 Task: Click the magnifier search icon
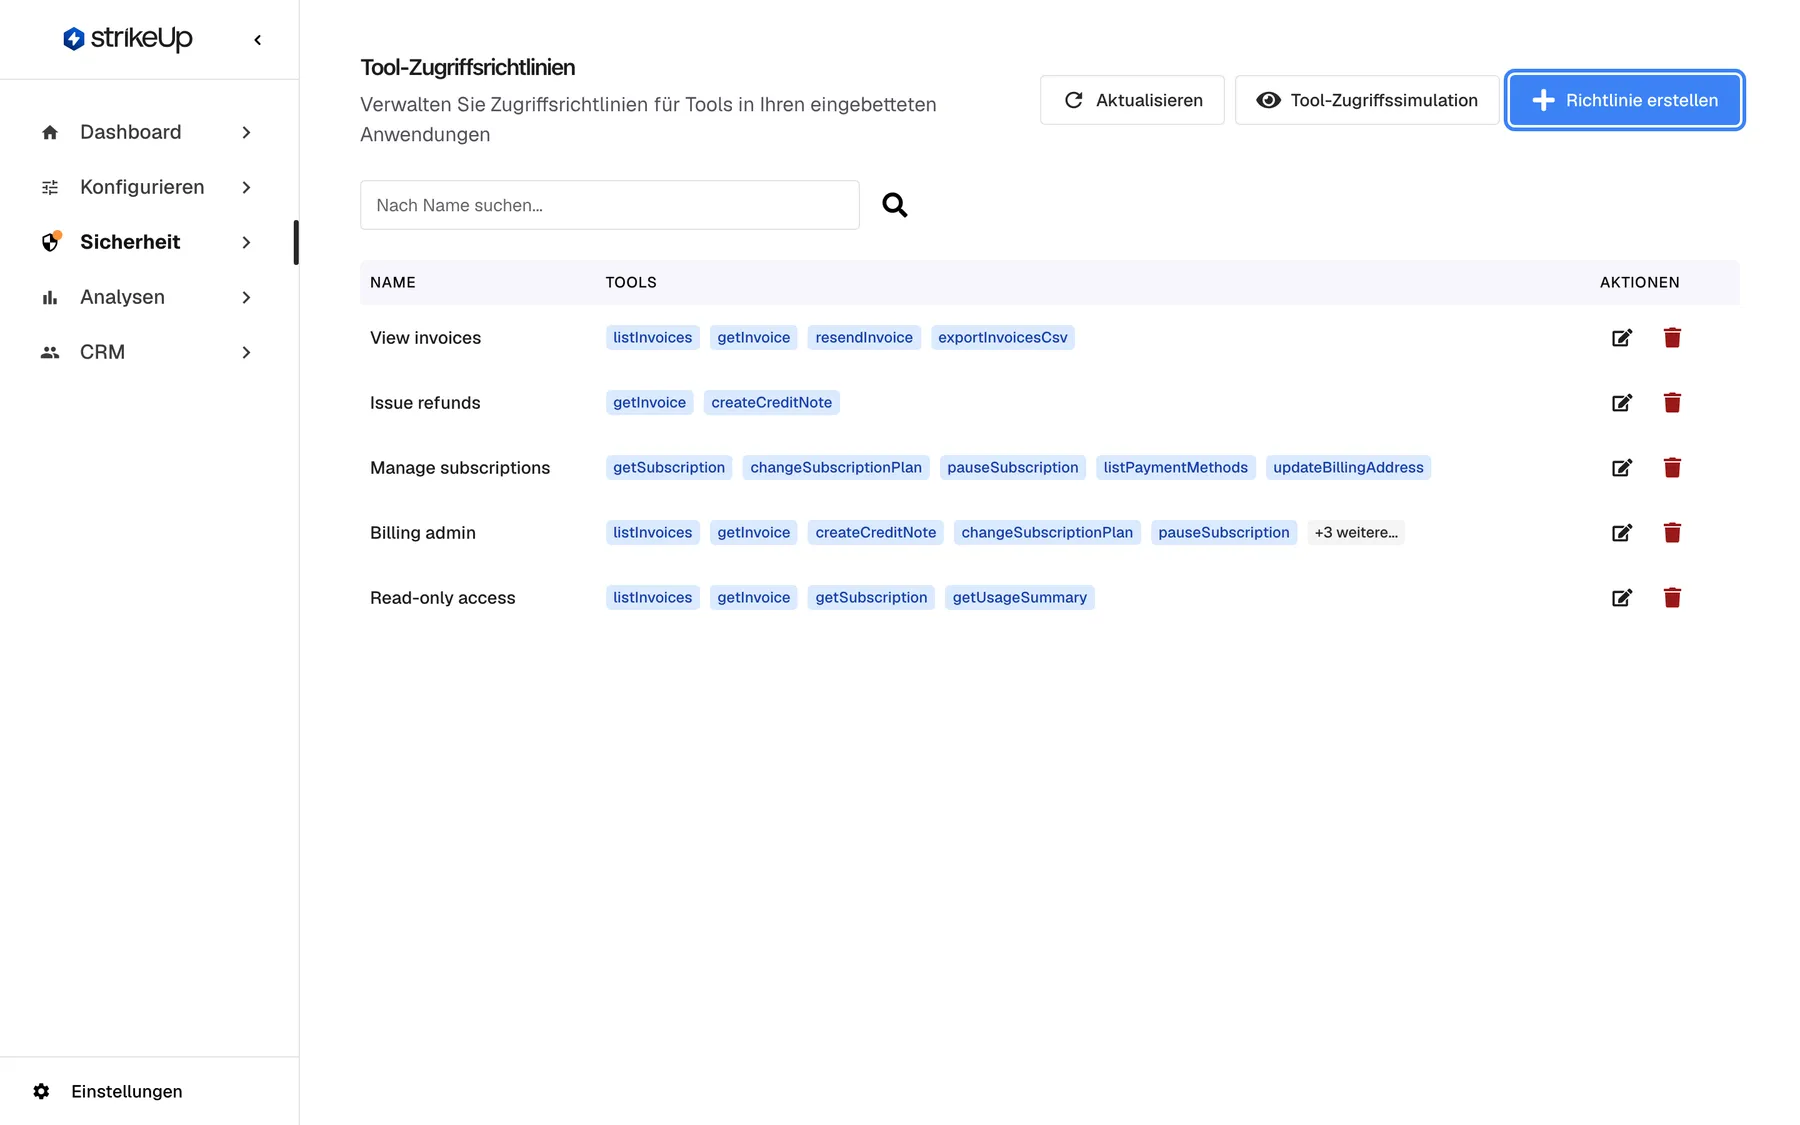(x=895, y=205)
